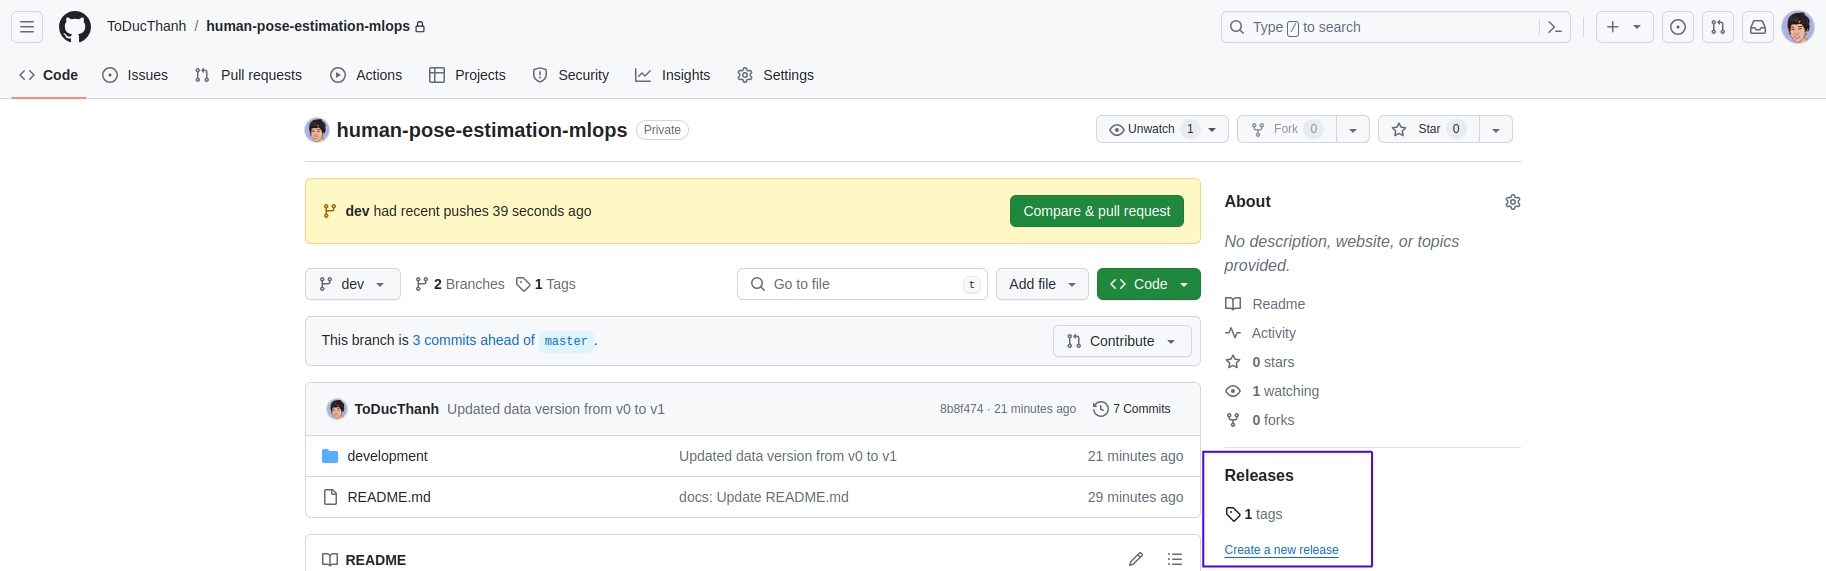Click Create a new release link
1826x571 pixels.
pyautogui.click(x=1282, y=550)
